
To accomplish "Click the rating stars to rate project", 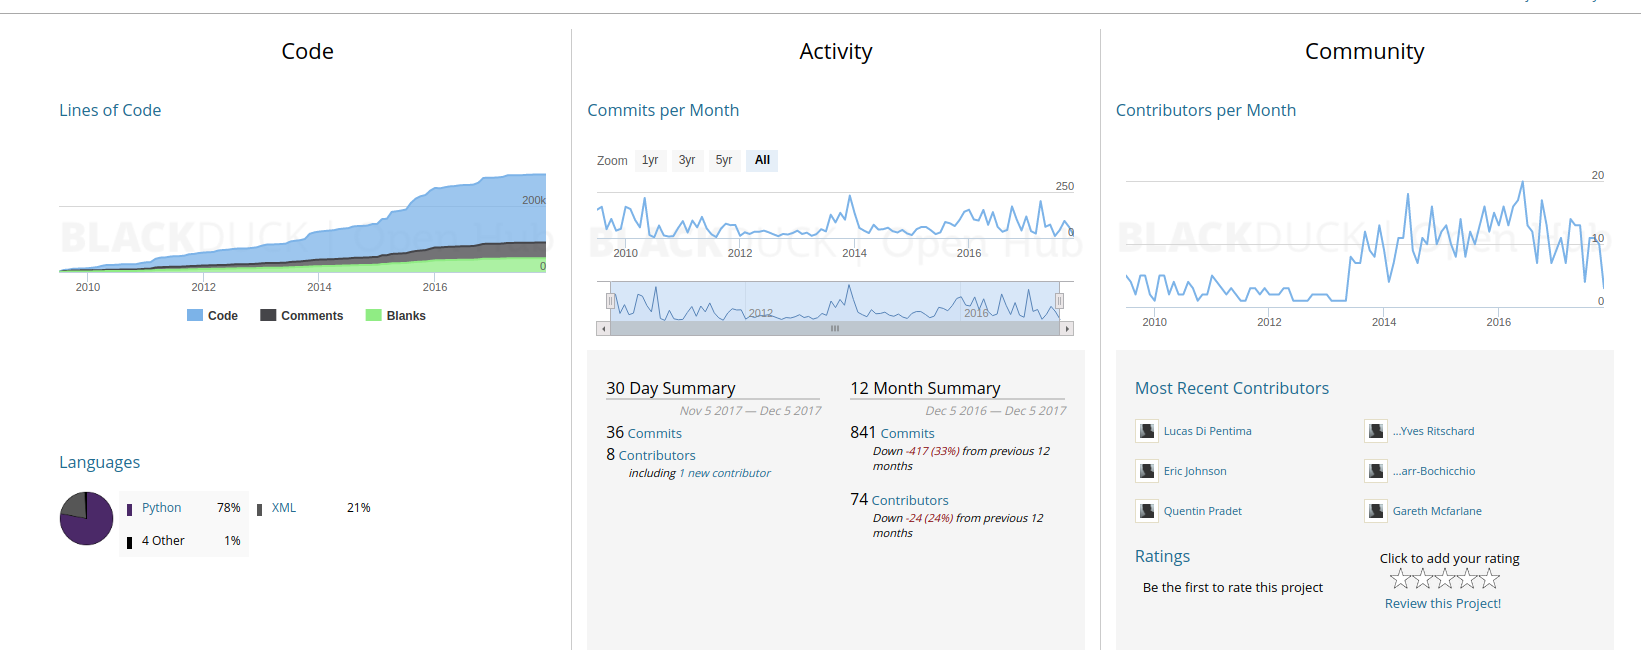I will (1444, 579).
